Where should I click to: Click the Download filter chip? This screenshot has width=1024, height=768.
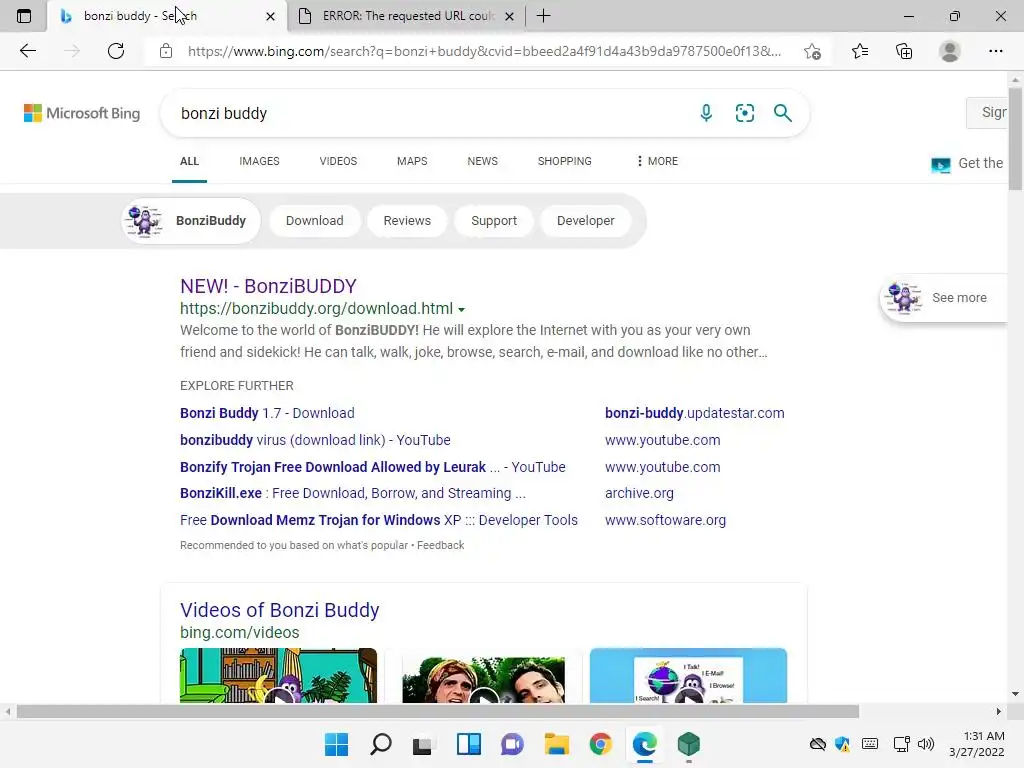tap(315, 221)
